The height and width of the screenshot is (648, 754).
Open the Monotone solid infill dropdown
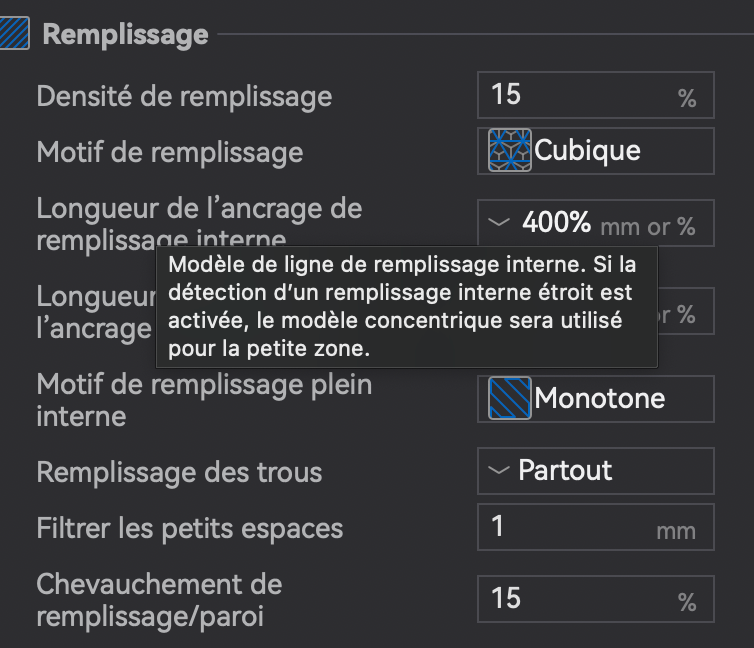596,399
